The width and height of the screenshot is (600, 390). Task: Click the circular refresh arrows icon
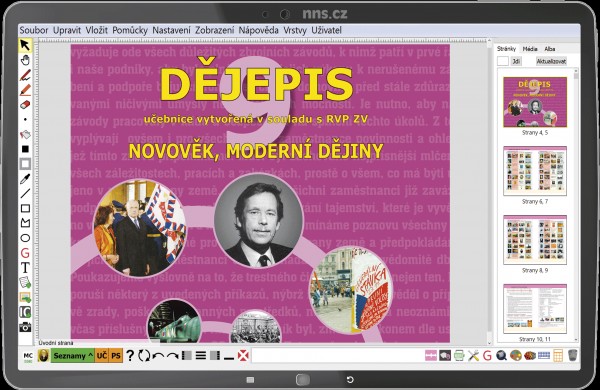pos(144,356)
